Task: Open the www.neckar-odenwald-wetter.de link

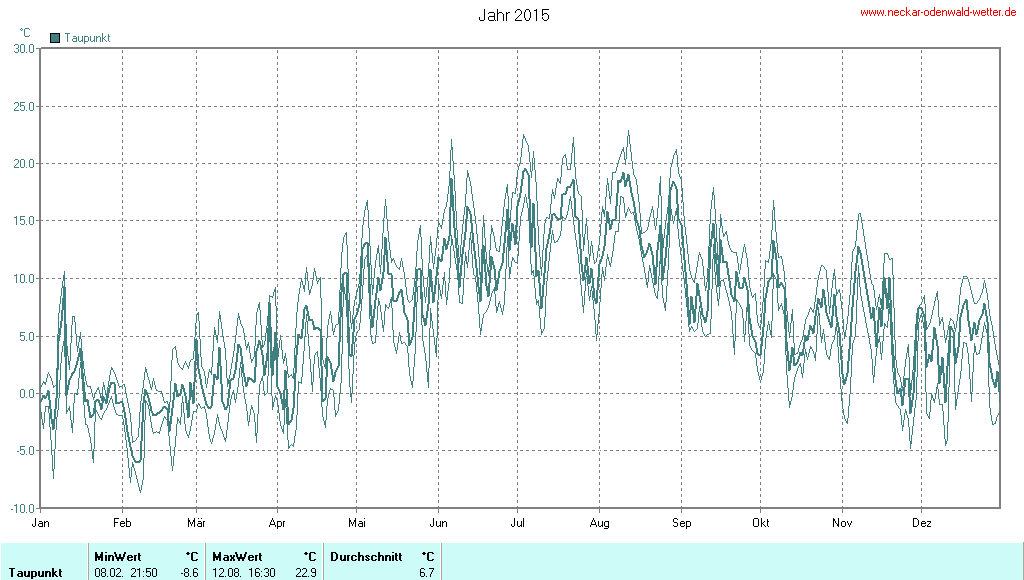Action: pos(939,12)
